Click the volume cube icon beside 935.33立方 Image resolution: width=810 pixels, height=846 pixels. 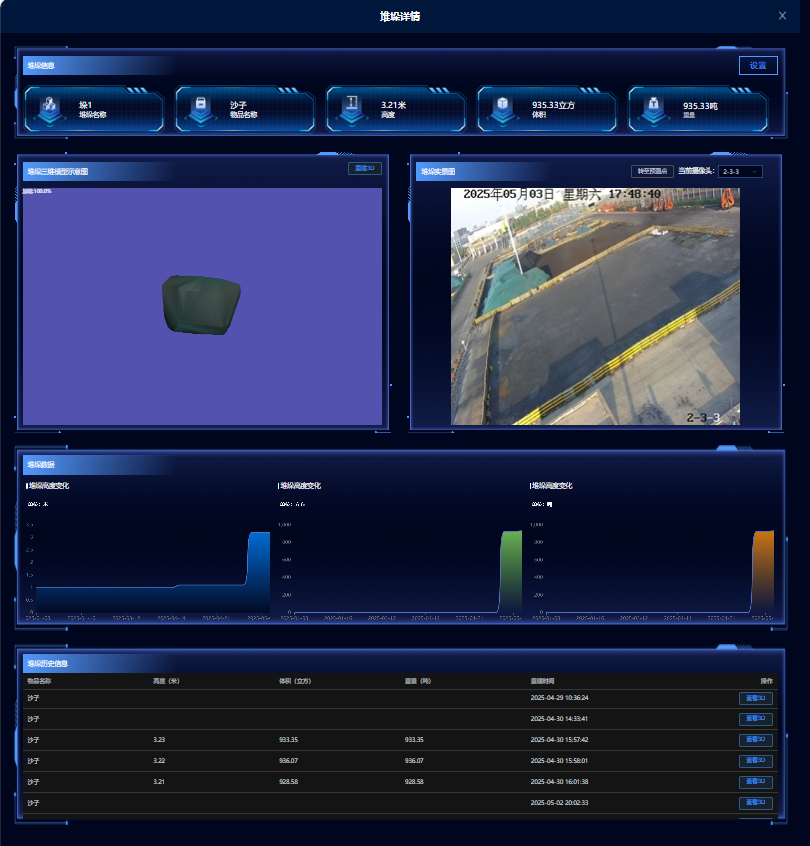(x=503, y=107)
